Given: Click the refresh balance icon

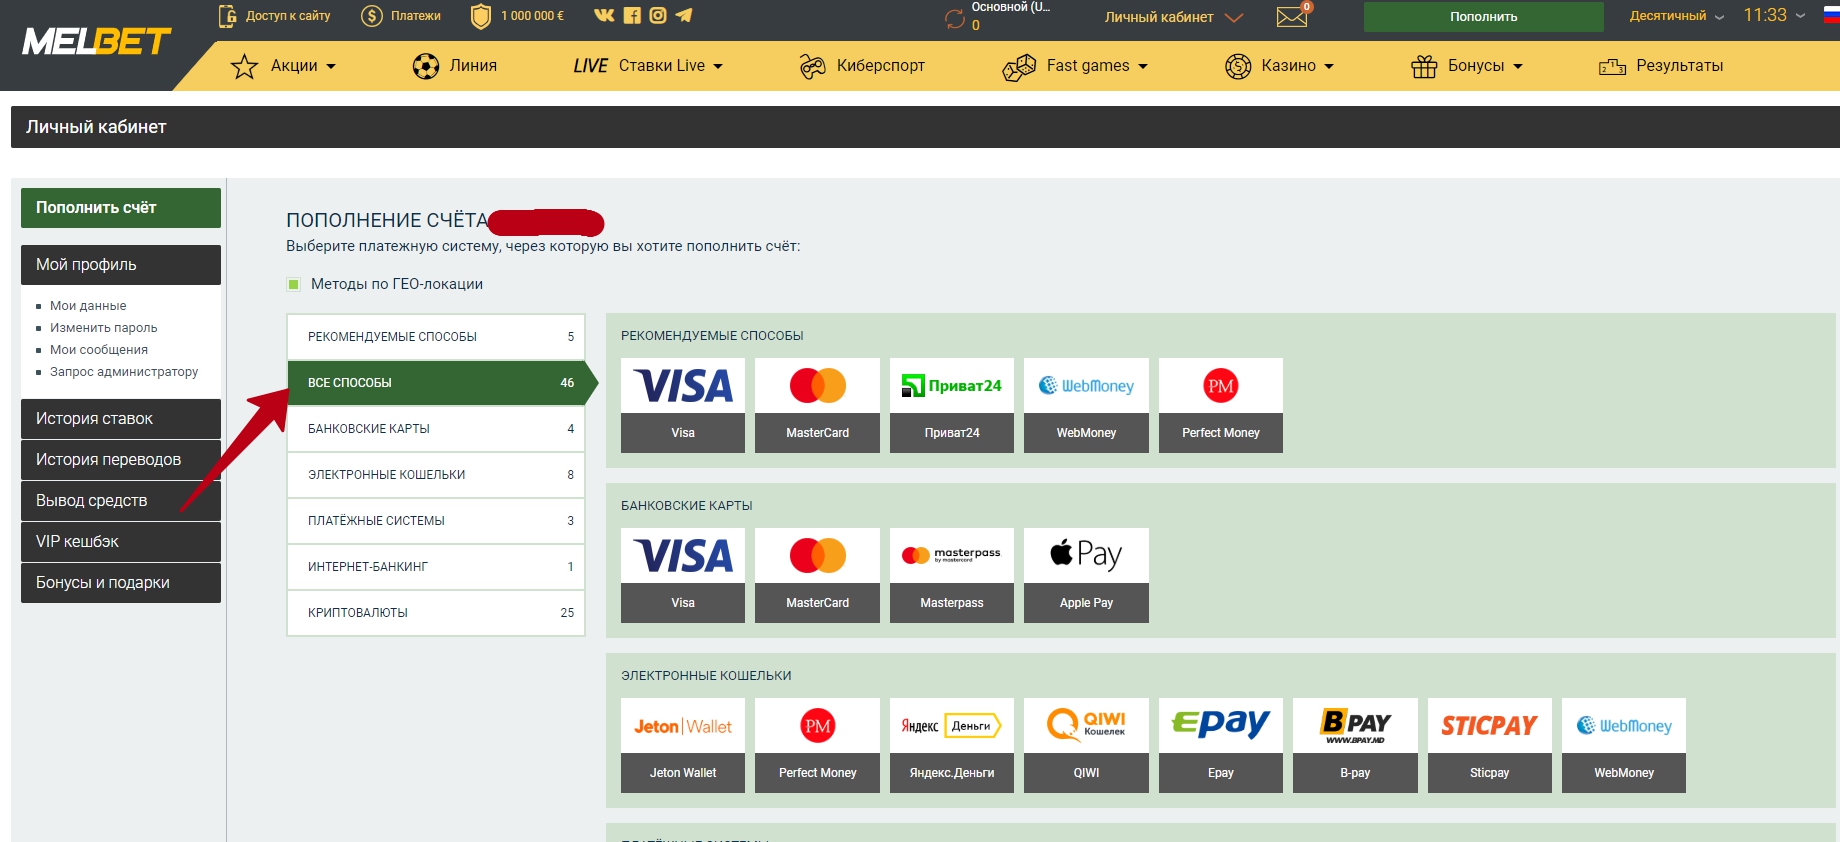Looking at the screenshot, I should point(954,18).
